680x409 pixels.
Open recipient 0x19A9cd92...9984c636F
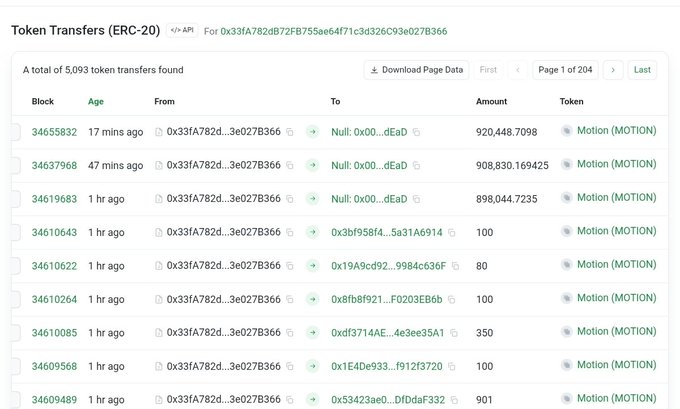(389, 266)
